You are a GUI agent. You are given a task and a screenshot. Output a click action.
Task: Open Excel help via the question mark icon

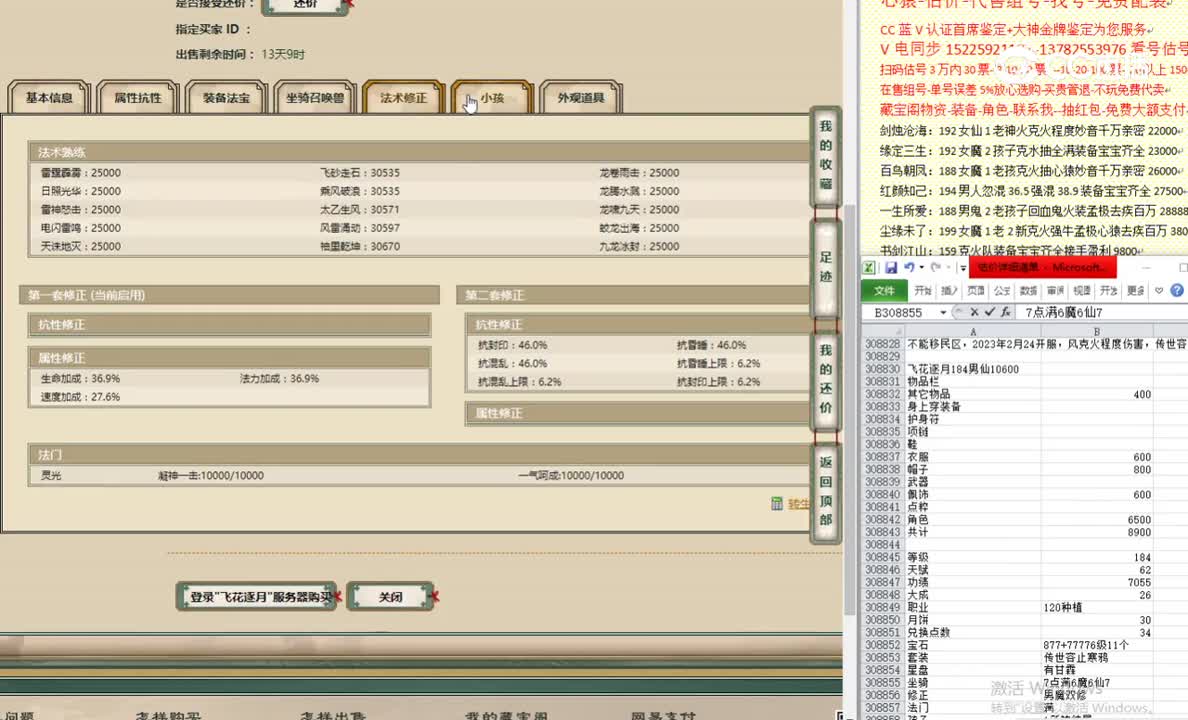(x=1176, y=291)
